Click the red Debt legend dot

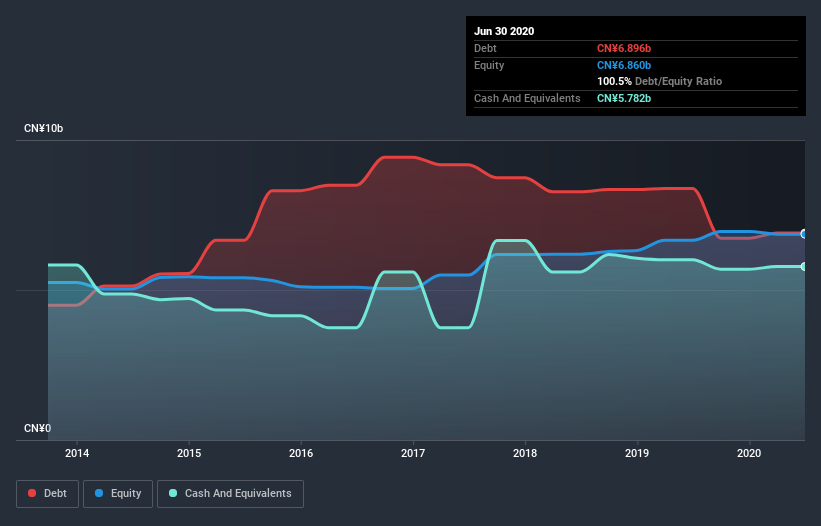(x=32, y=493)
